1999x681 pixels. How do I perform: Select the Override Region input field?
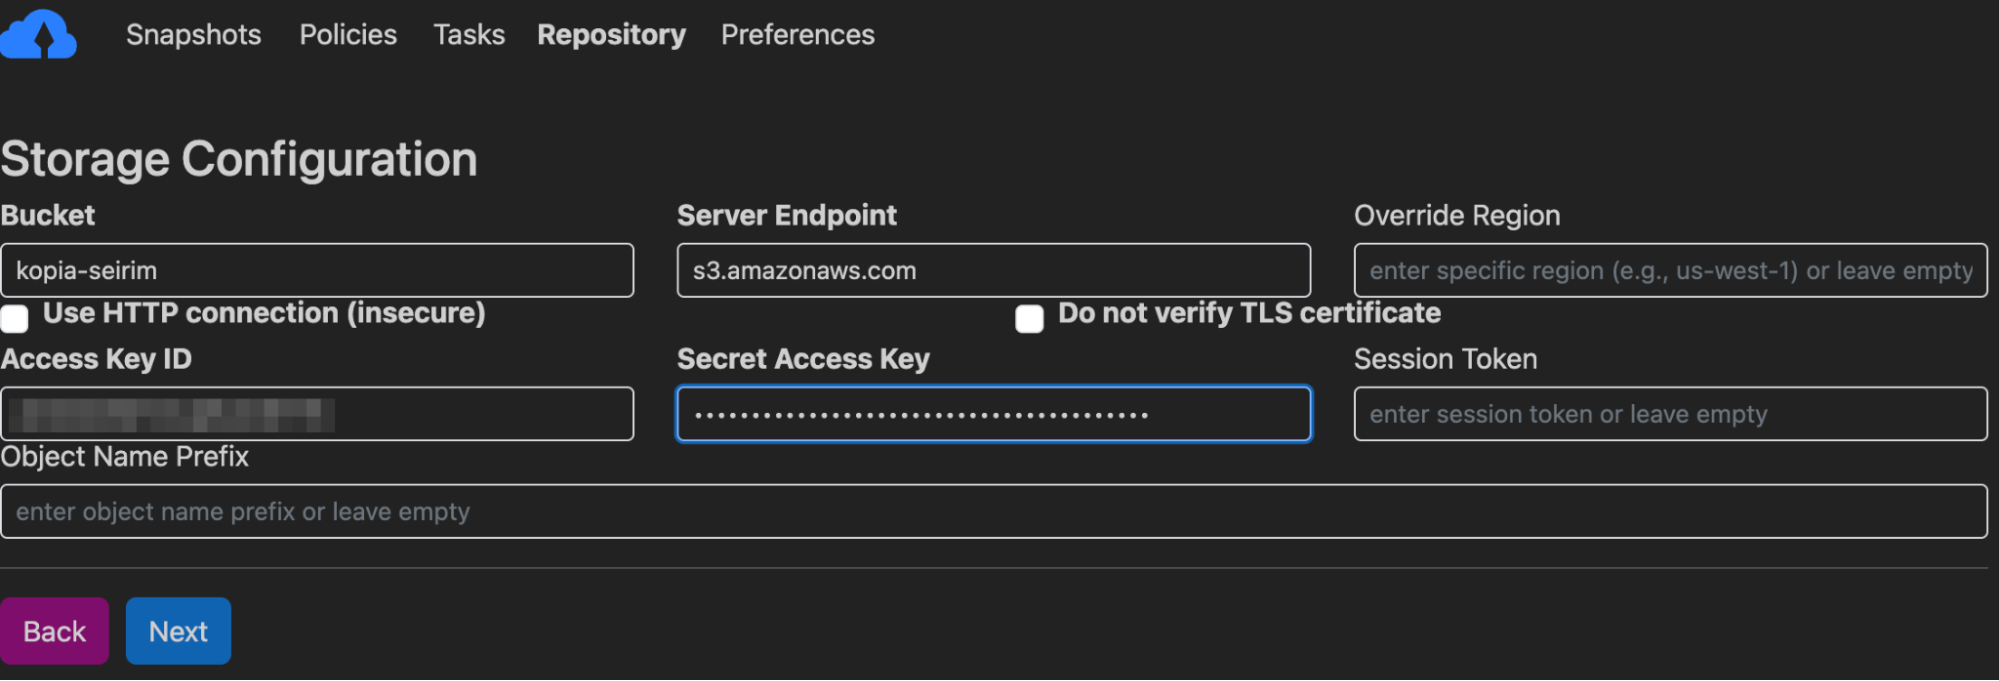(x=1670, y=270)
